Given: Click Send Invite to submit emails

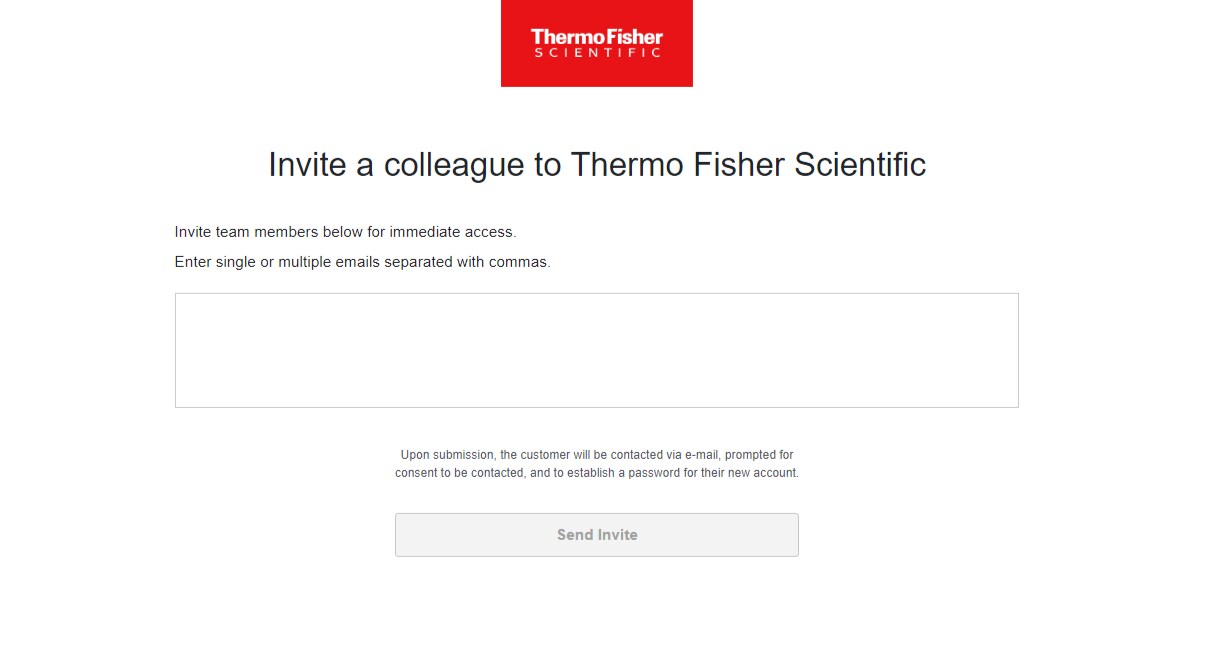Looking at the screenshot, I should click(x=596, y=534).
